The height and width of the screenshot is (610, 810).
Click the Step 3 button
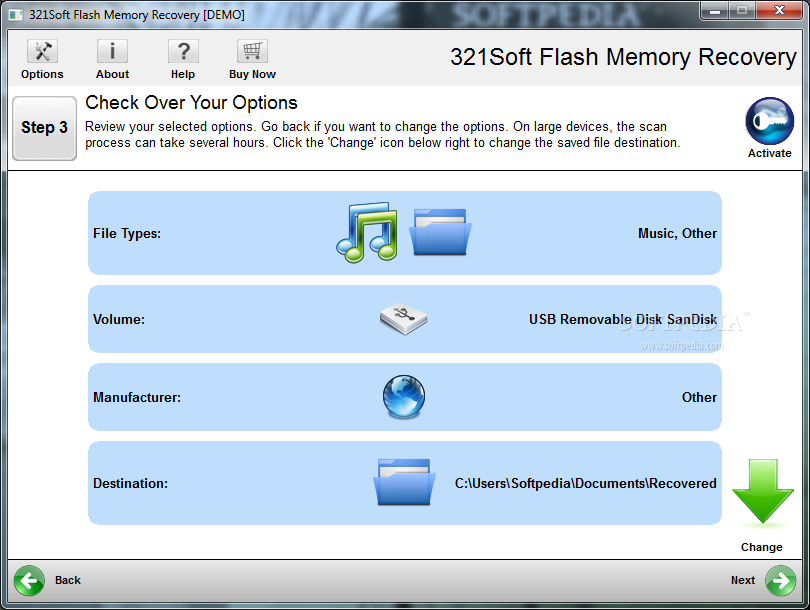tap(44, 128)
